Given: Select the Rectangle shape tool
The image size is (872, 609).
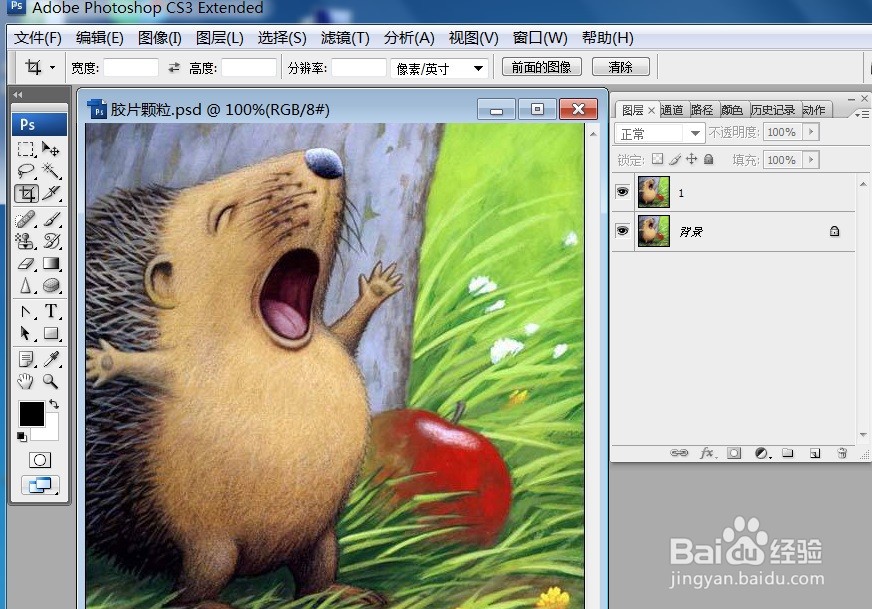Looking at the screenshot, I should coord(51,333).
